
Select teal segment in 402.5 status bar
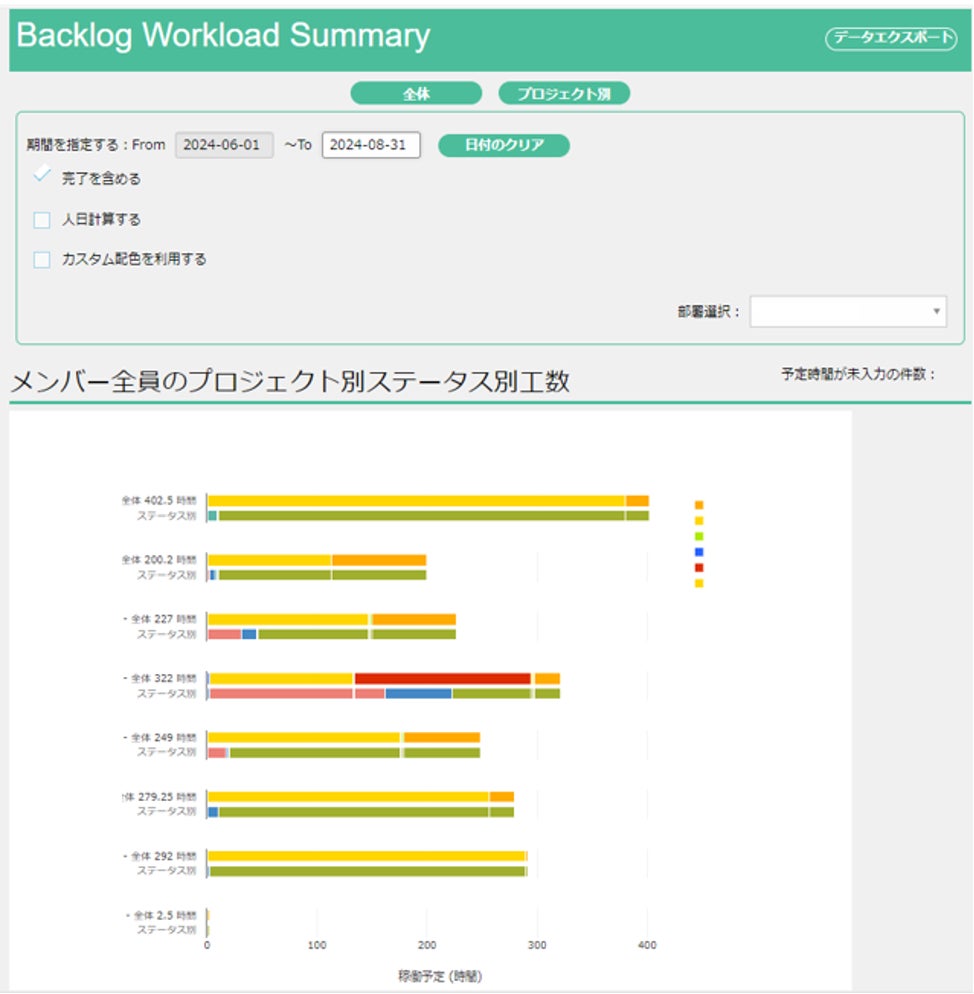(212, 516)
